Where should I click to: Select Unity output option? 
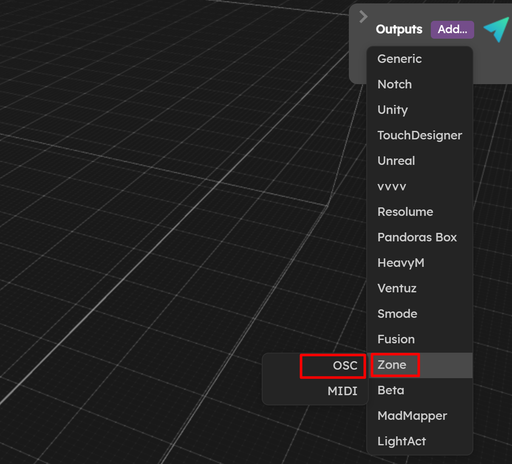[420, 110]
